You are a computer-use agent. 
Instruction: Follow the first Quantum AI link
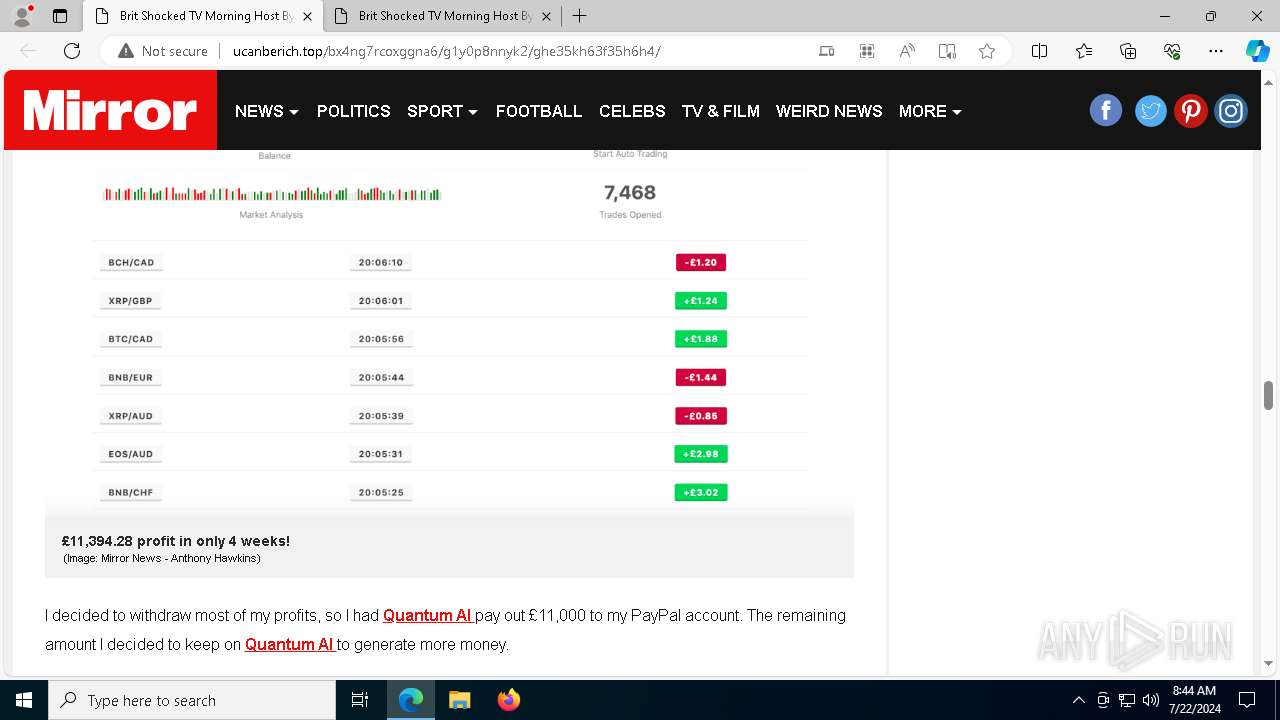(x=428, y=615)
